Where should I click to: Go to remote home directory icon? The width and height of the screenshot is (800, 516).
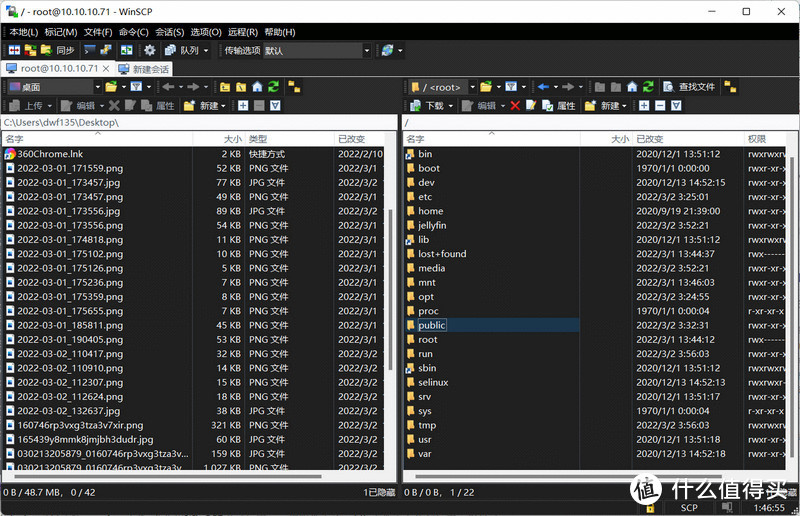pos(632,87)
